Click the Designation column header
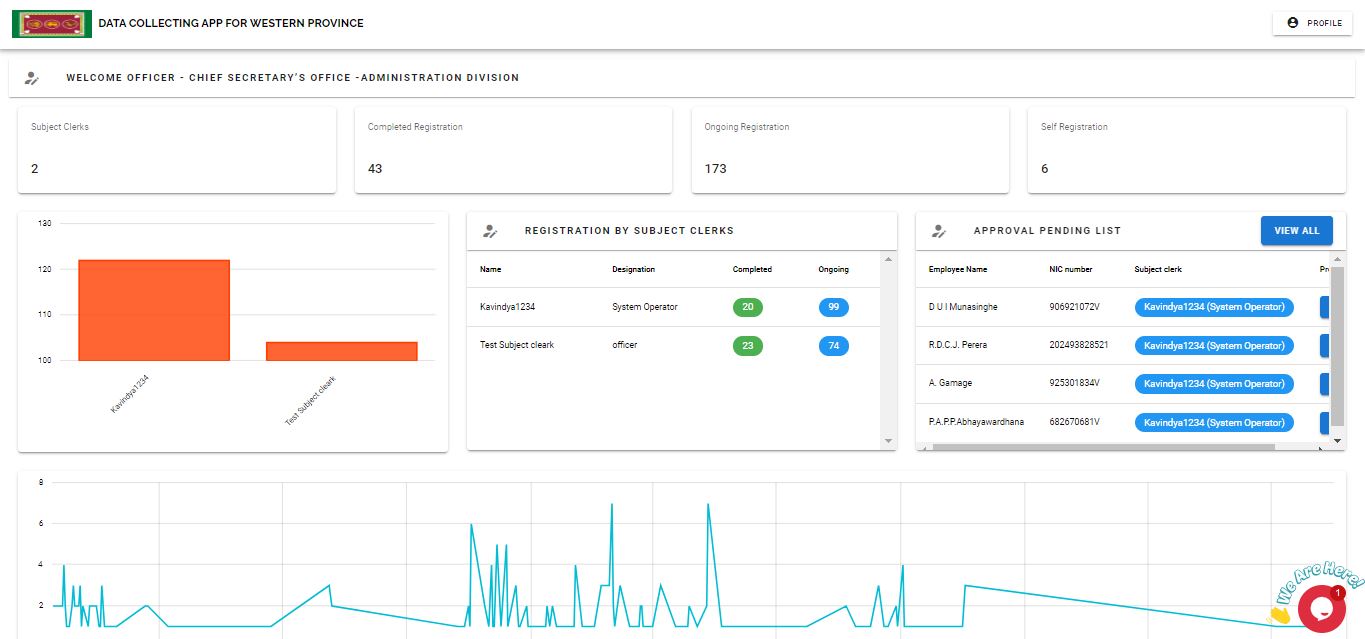 [634, 269]
